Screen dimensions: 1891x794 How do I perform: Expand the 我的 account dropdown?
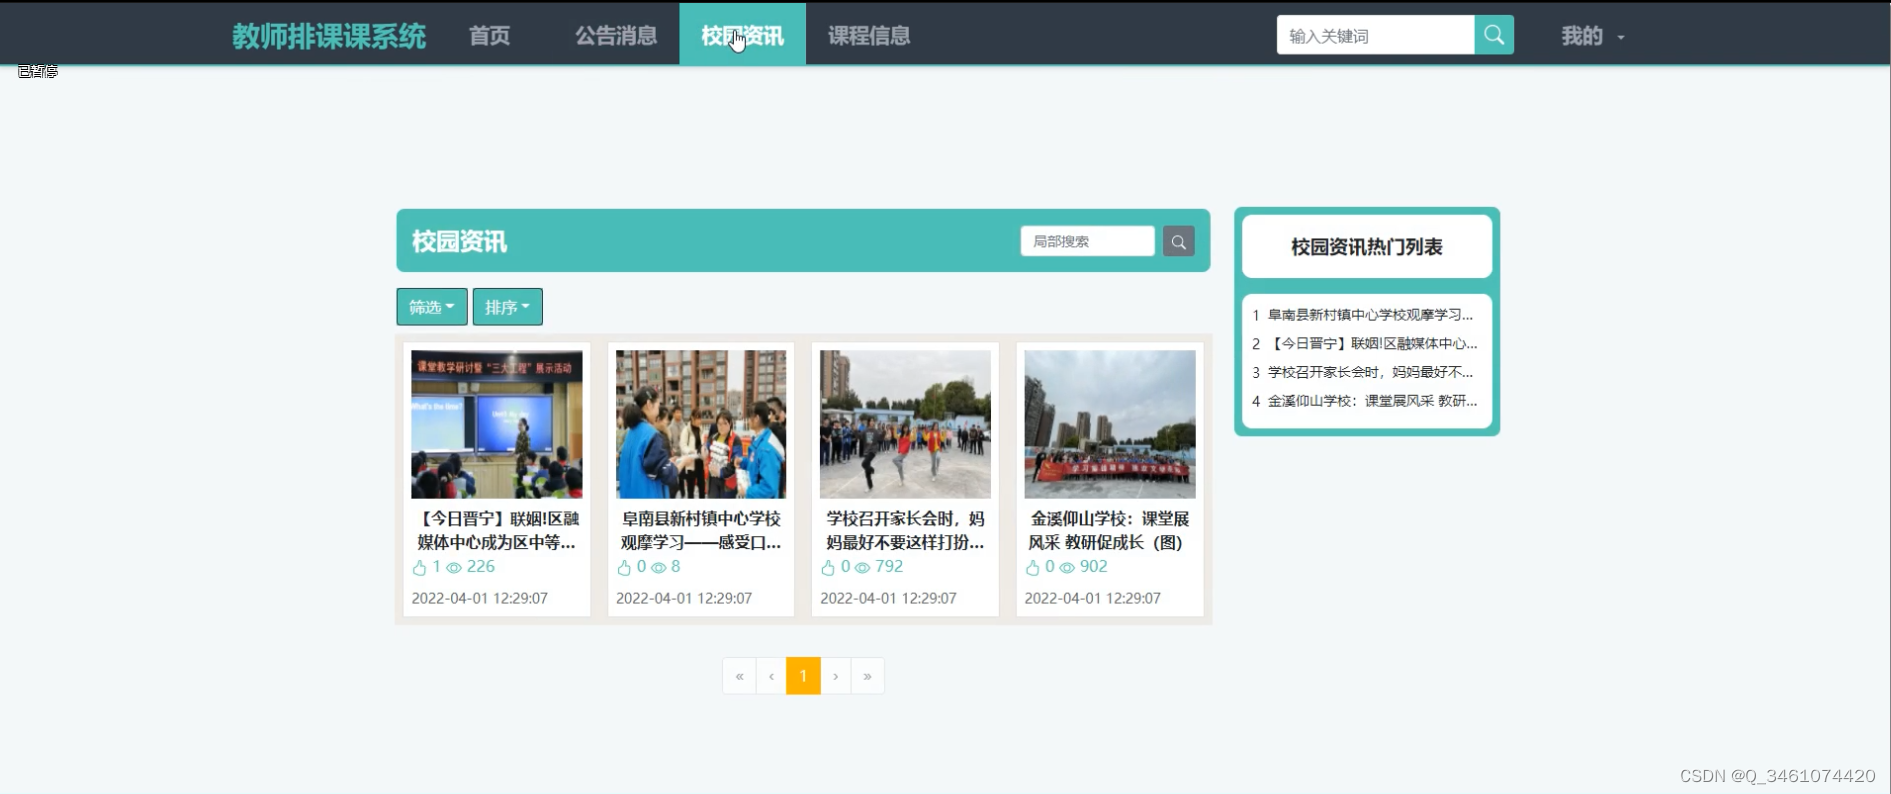1592,36
